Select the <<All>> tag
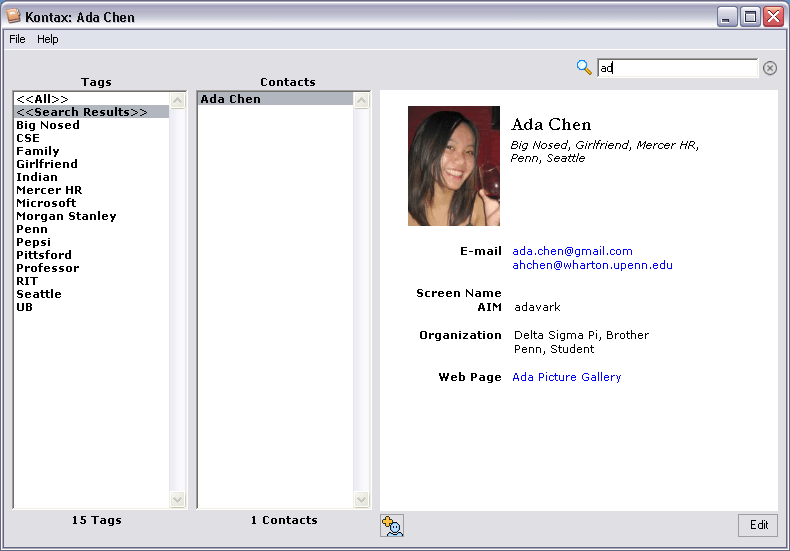This screenshot has width=790, height=551. pyautogui.click(x=91, y=99)
